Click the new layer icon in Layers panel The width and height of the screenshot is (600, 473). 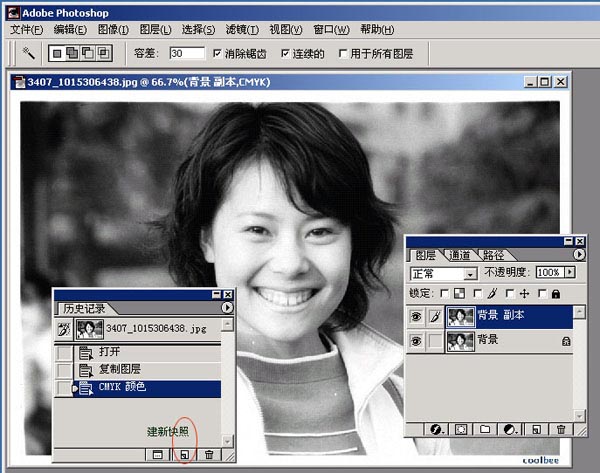(537, 429)
